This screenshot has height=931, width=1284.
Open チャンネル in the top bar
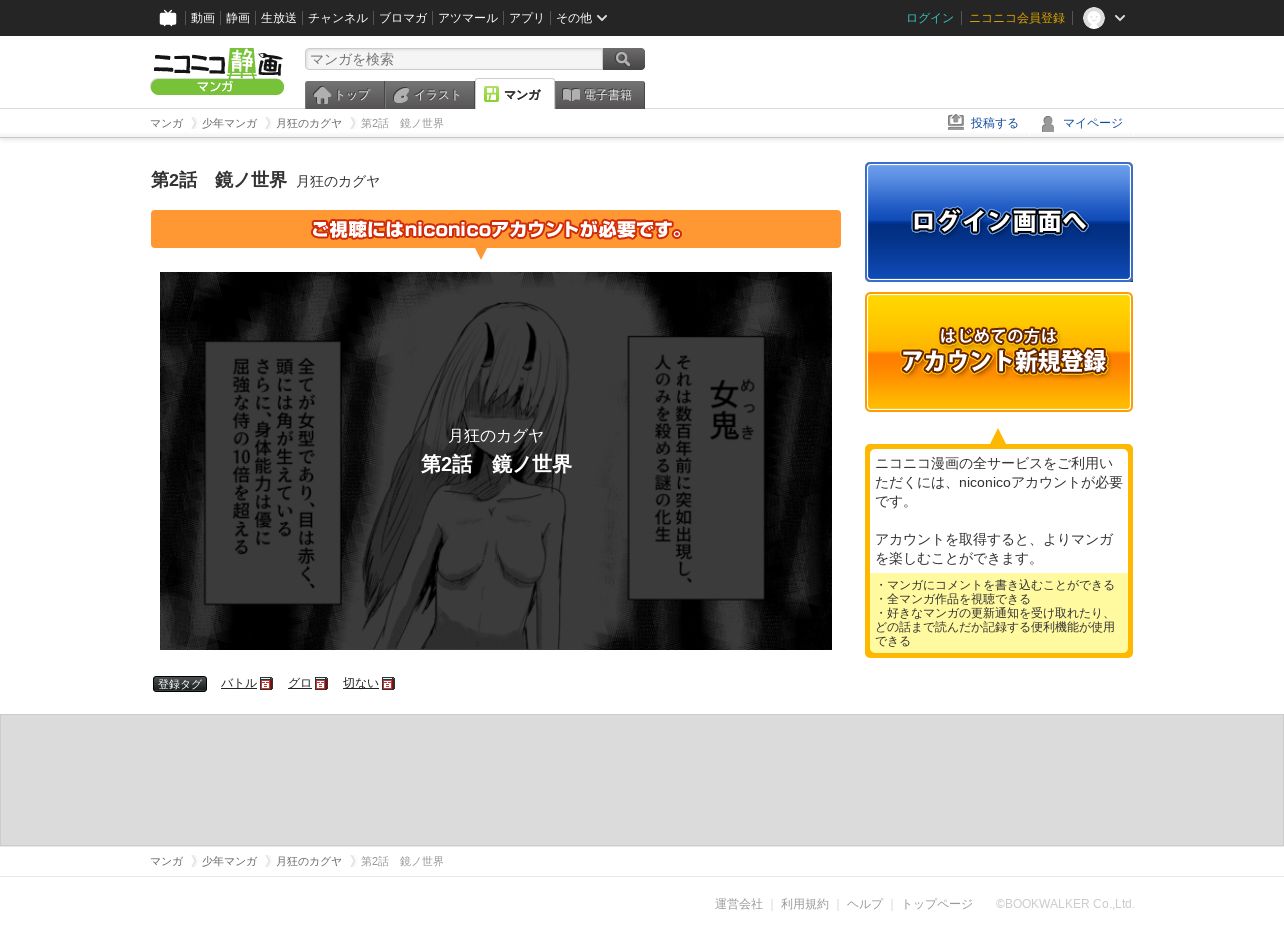coord(338,18)
